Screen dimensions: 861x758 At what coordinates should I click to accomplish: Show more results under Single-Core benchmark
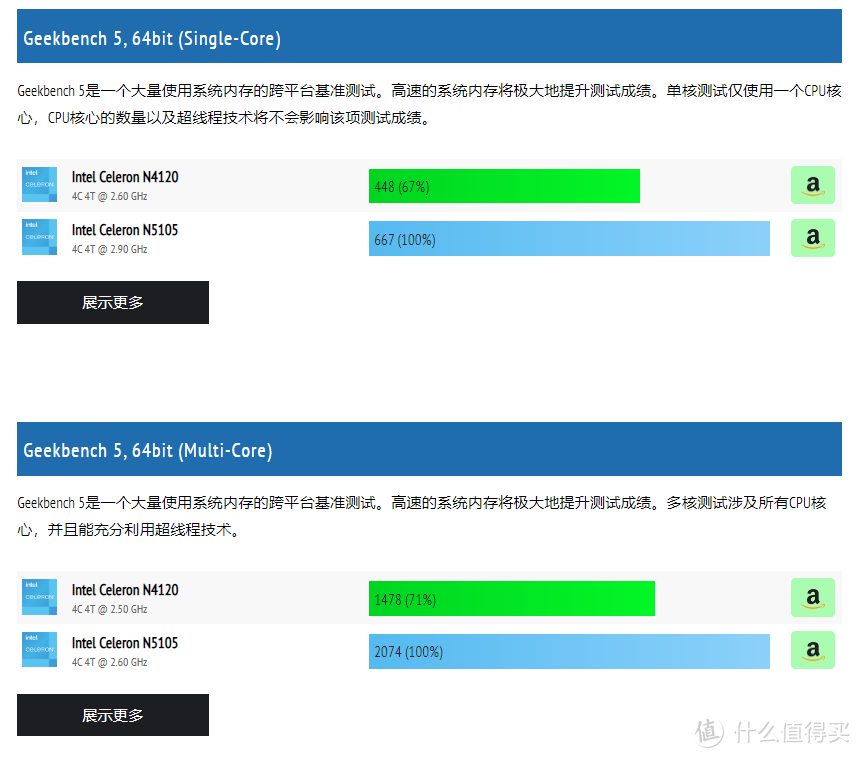coord(113,303)
